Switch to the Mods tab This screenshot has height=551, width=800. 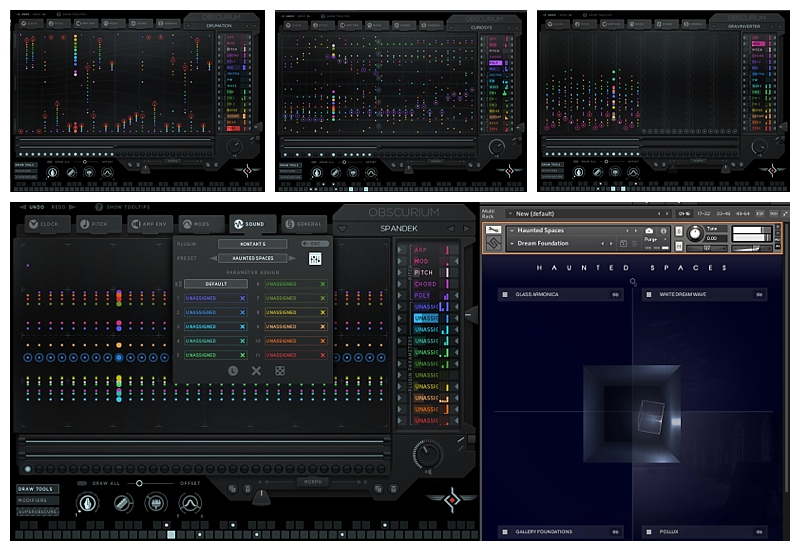tap(201, 224)
